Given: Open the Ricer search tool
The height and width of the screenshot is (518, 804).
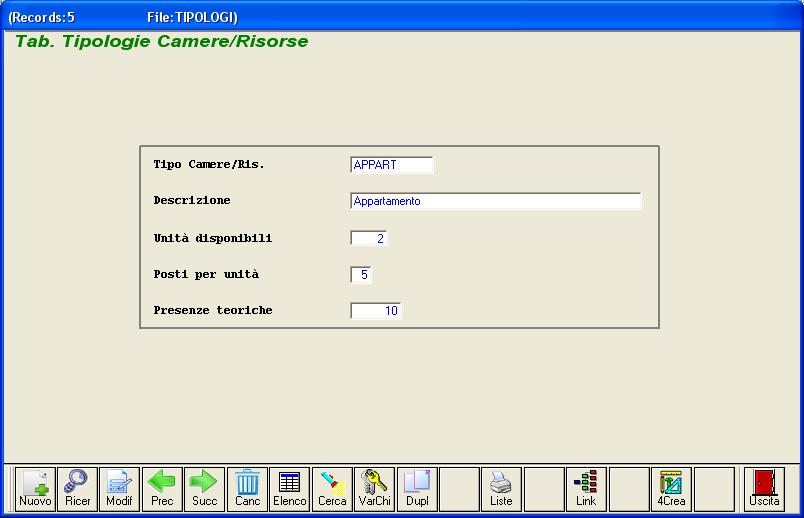Looking at the screenshot, I should [x=77, y=488].
